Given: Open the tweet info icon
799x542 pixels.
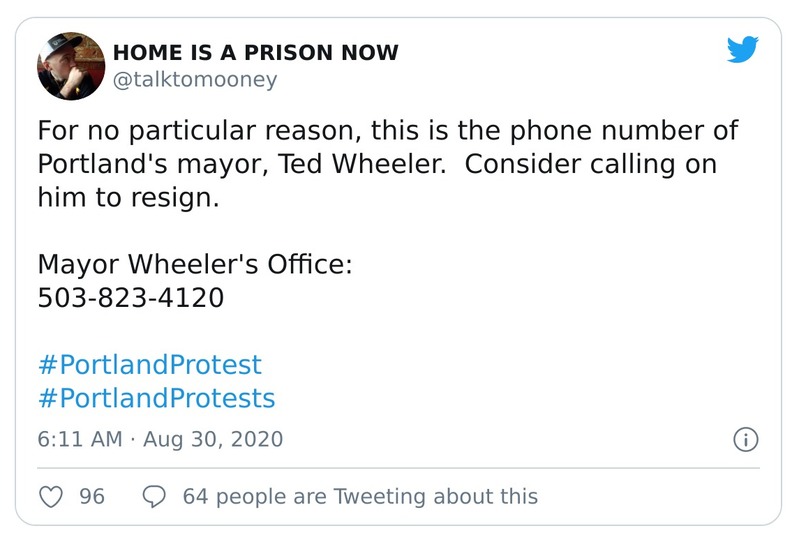Looking at the screenshot, I should click(x=746, y=439).
